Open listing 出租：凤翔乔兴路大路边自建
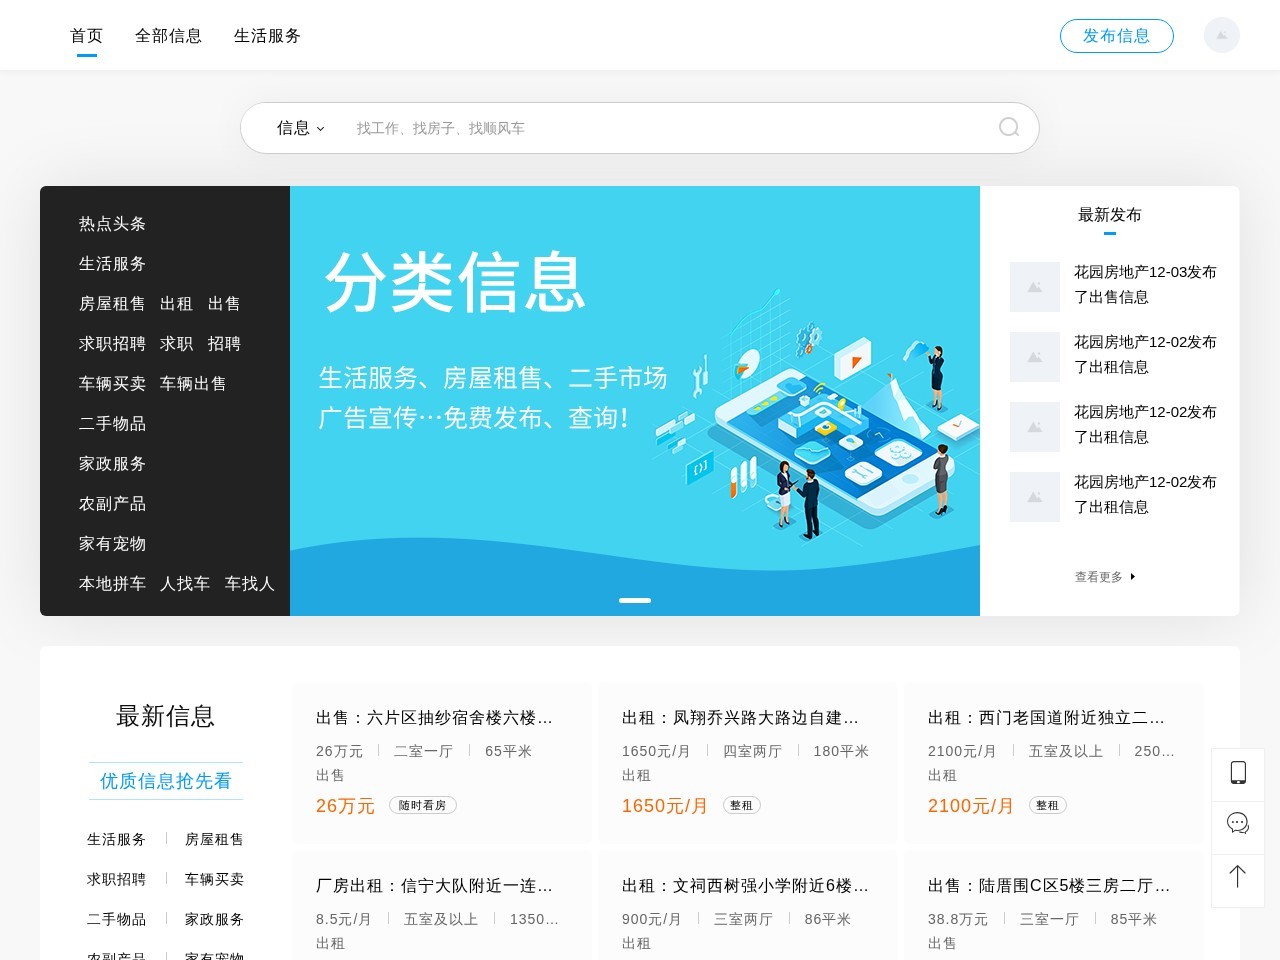 tap(740, 718)
